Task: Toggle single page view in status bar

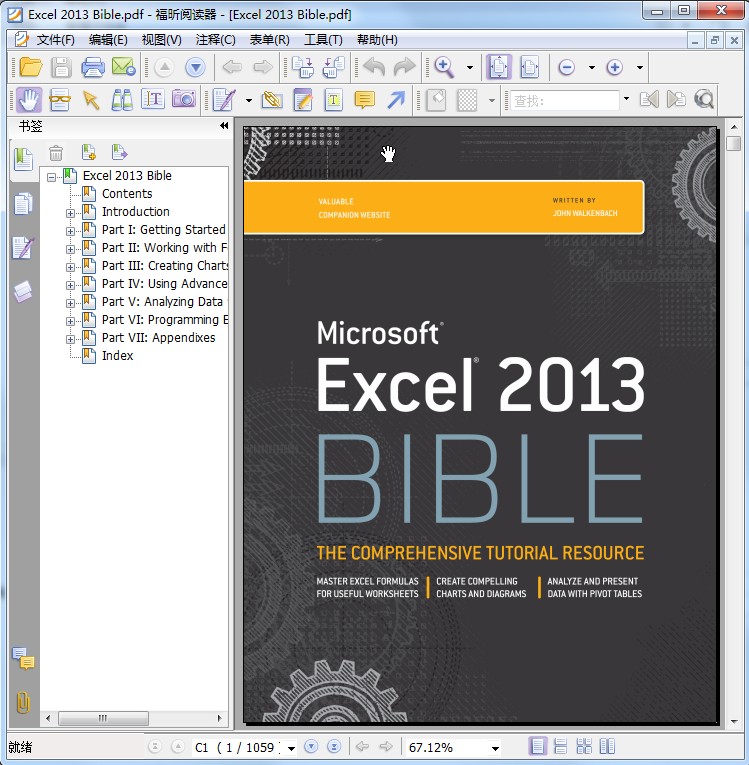Action: coord(538,747)
